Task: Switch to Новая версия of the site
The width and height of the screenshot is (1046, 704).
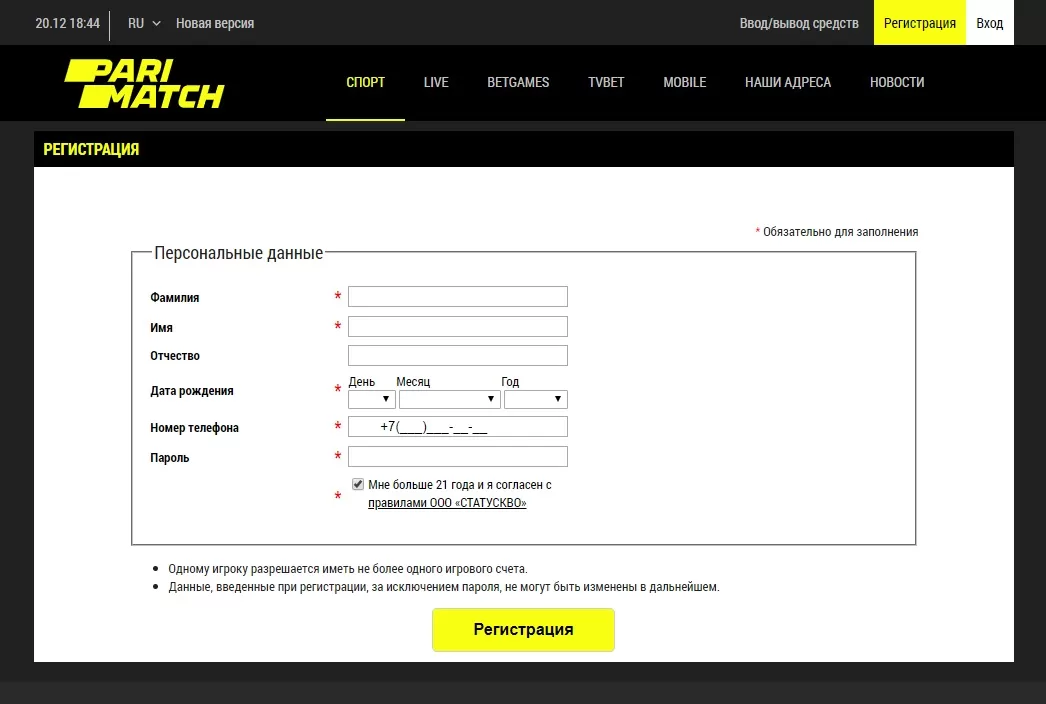Action: point(215,23)
